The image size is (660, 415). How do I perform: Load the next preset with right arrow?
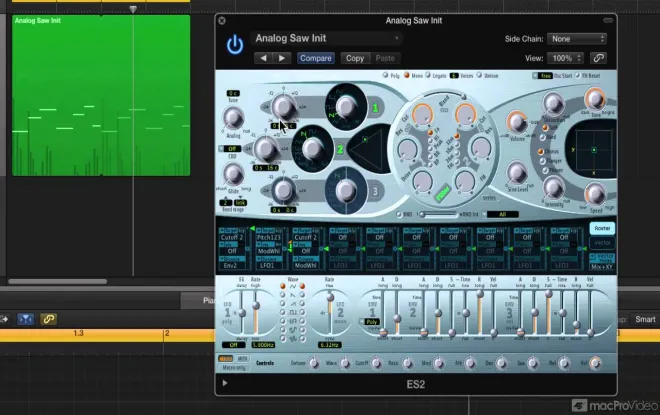282,58
